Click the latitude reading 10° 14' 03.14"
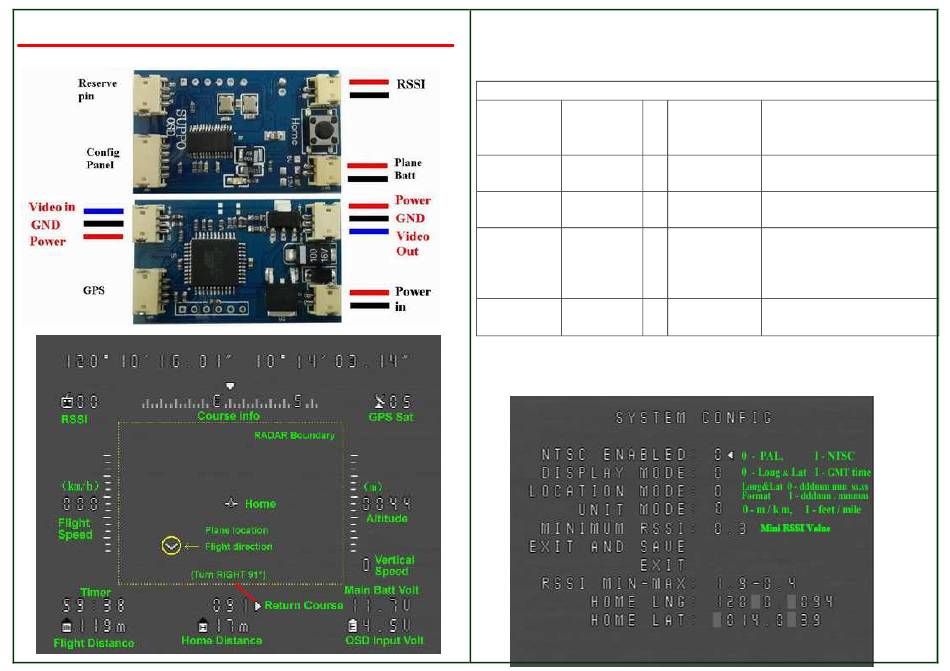 [333, 362]
